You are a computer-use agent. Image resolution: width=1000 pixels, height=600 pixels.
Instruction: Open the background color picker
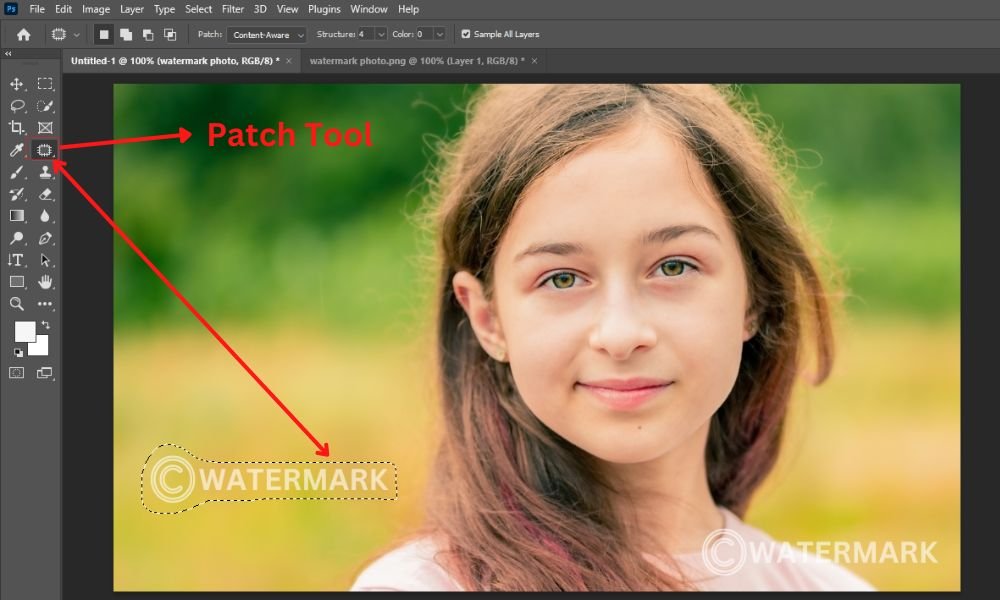click(x=41, y=347)
